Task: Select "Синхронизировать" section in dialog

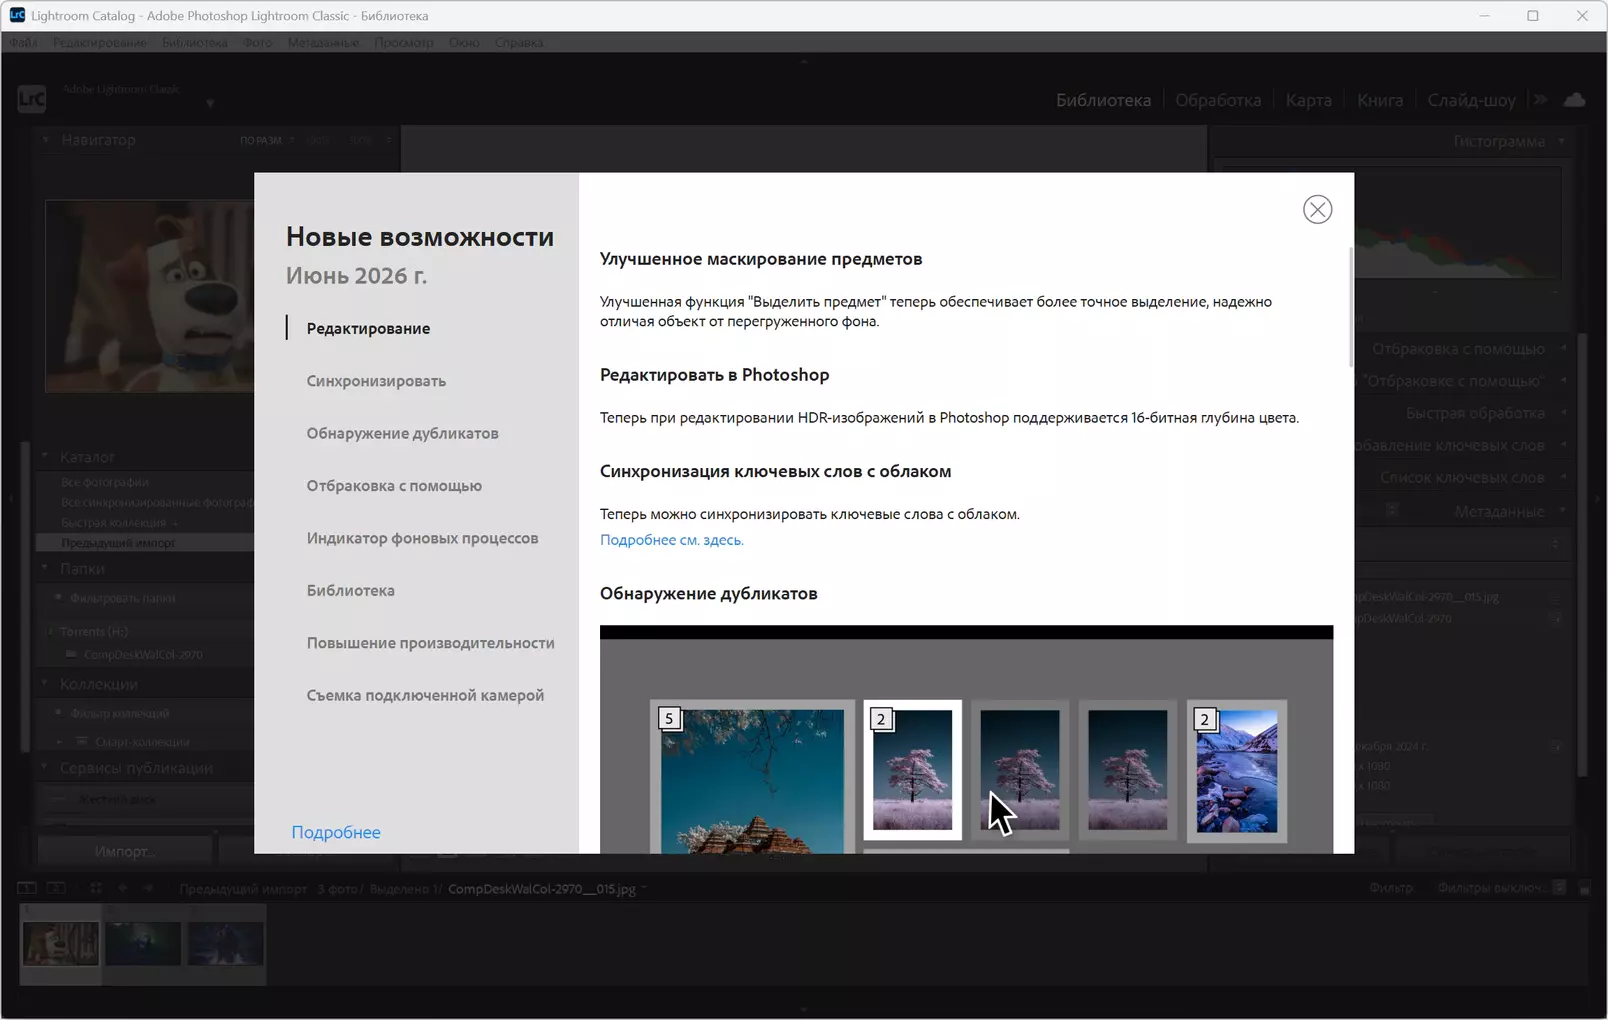Action: [x=376, y=381]
